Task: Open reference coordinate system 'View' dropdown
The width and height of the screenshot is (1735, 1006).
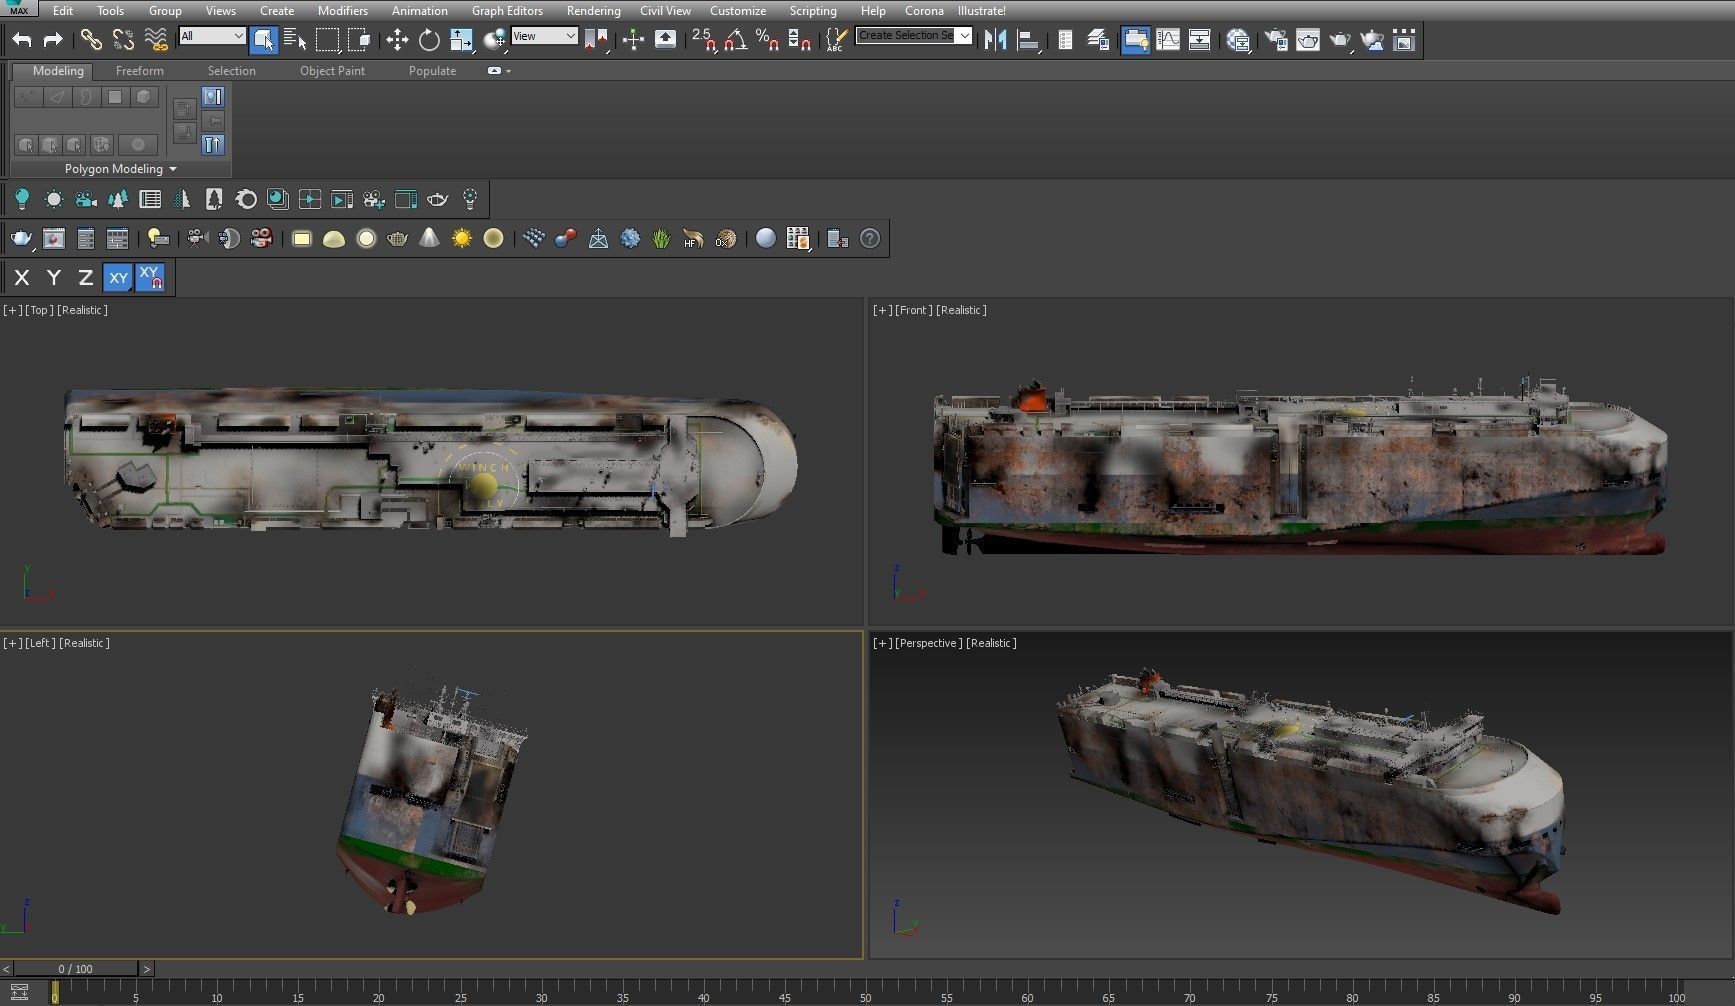Action: tap(544, 36)
